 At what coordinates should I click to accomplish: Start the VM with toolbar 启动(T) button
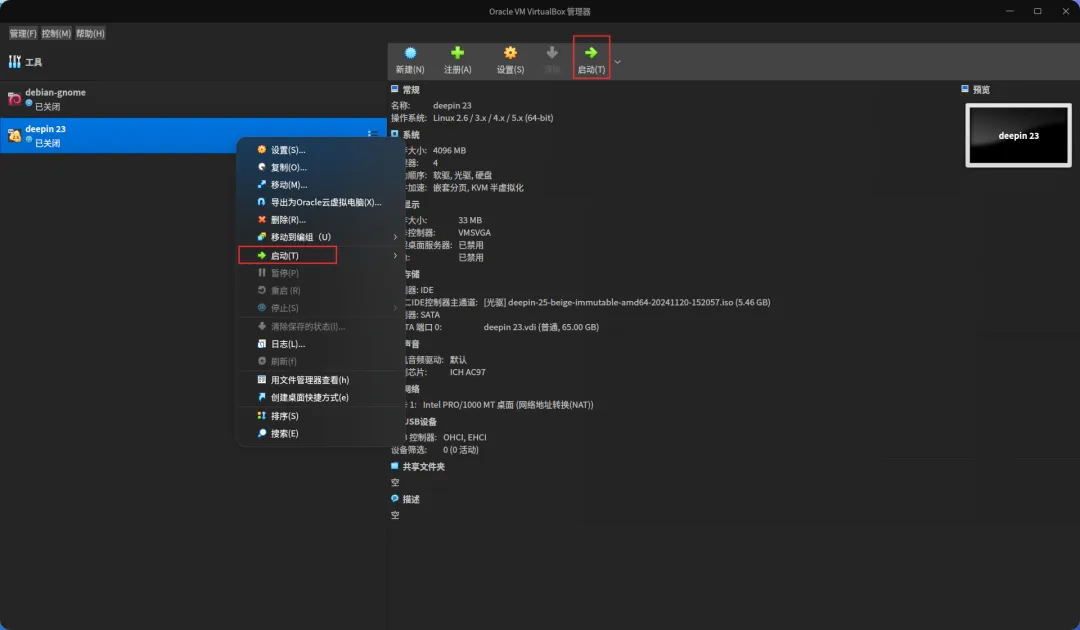tap(591, 61)
